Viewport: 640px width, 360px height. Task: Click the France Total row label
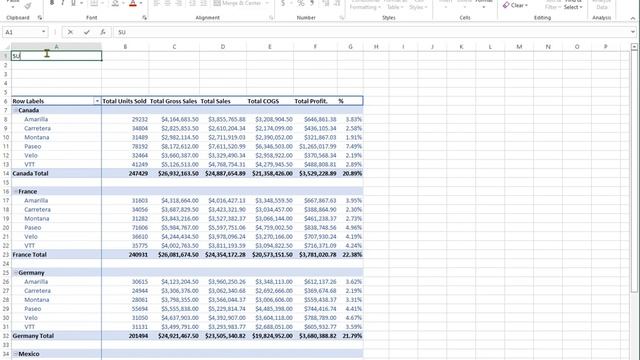click(29, 255)
